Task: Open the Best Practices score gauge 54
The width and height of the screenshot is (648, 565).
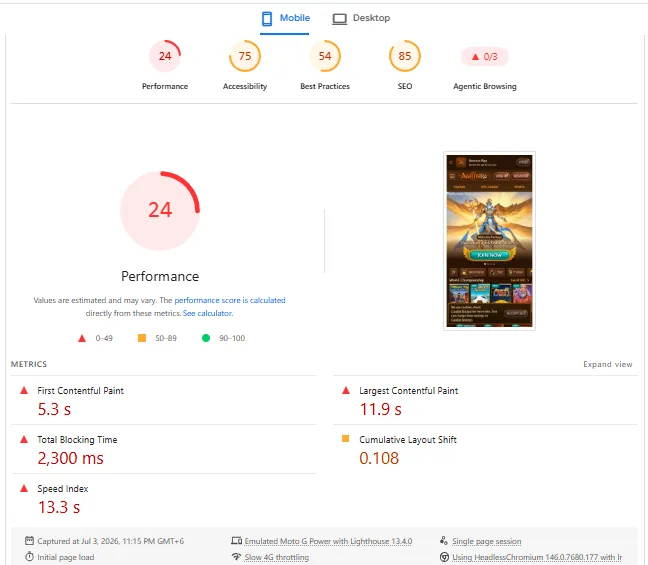Action: tap(325, 56)
